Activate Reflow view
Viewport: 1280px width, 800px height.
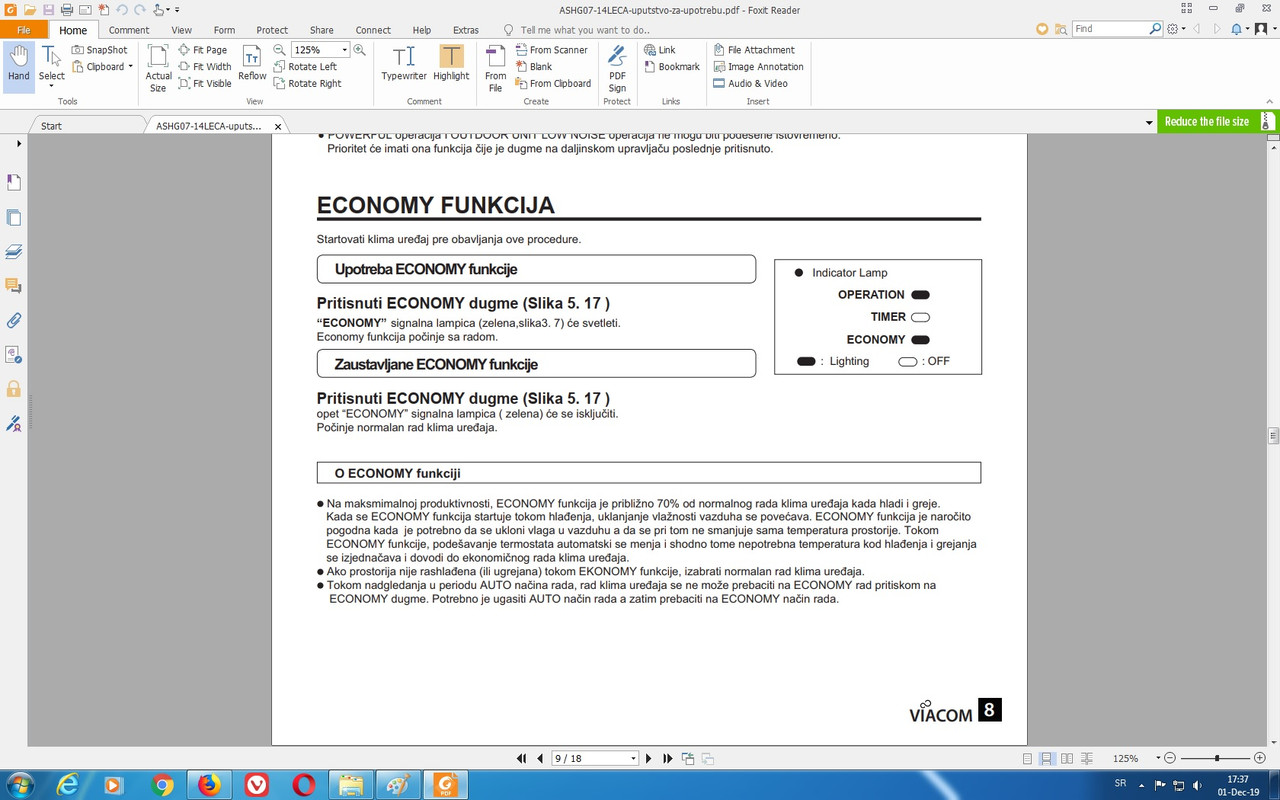click(x=252, y=64)
